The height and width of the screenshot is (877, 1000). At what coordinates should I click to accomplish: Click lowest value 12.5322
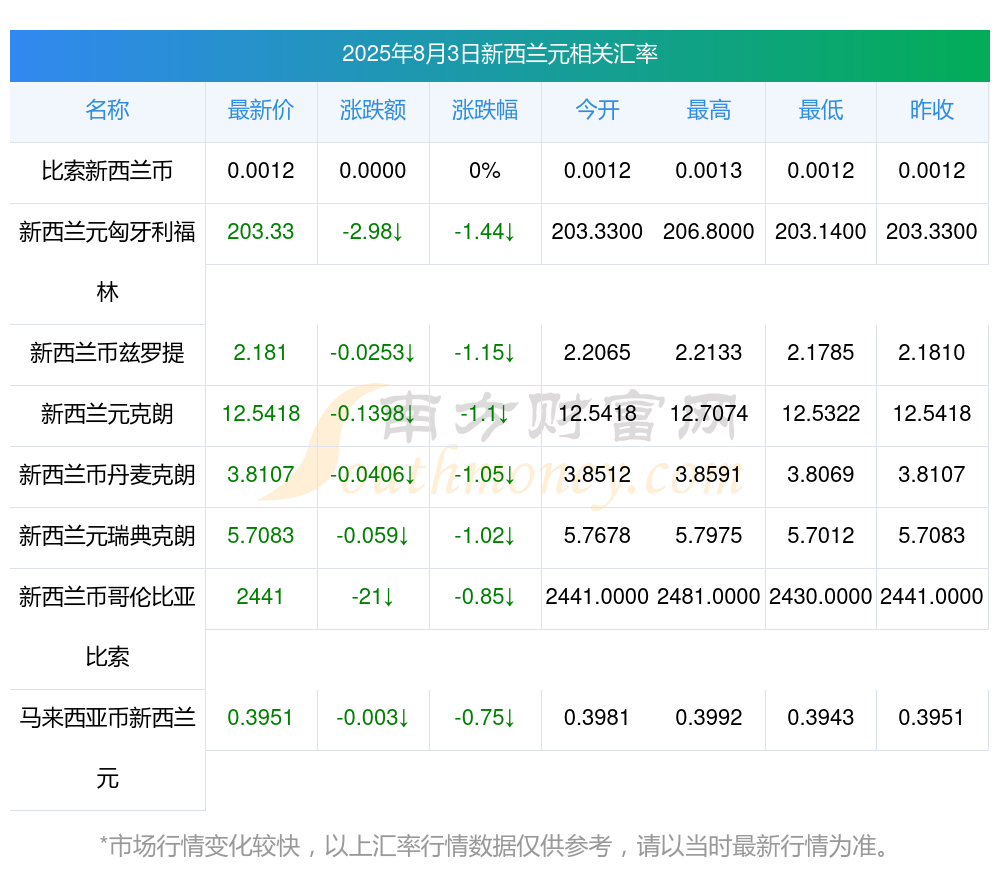[821, 413]
